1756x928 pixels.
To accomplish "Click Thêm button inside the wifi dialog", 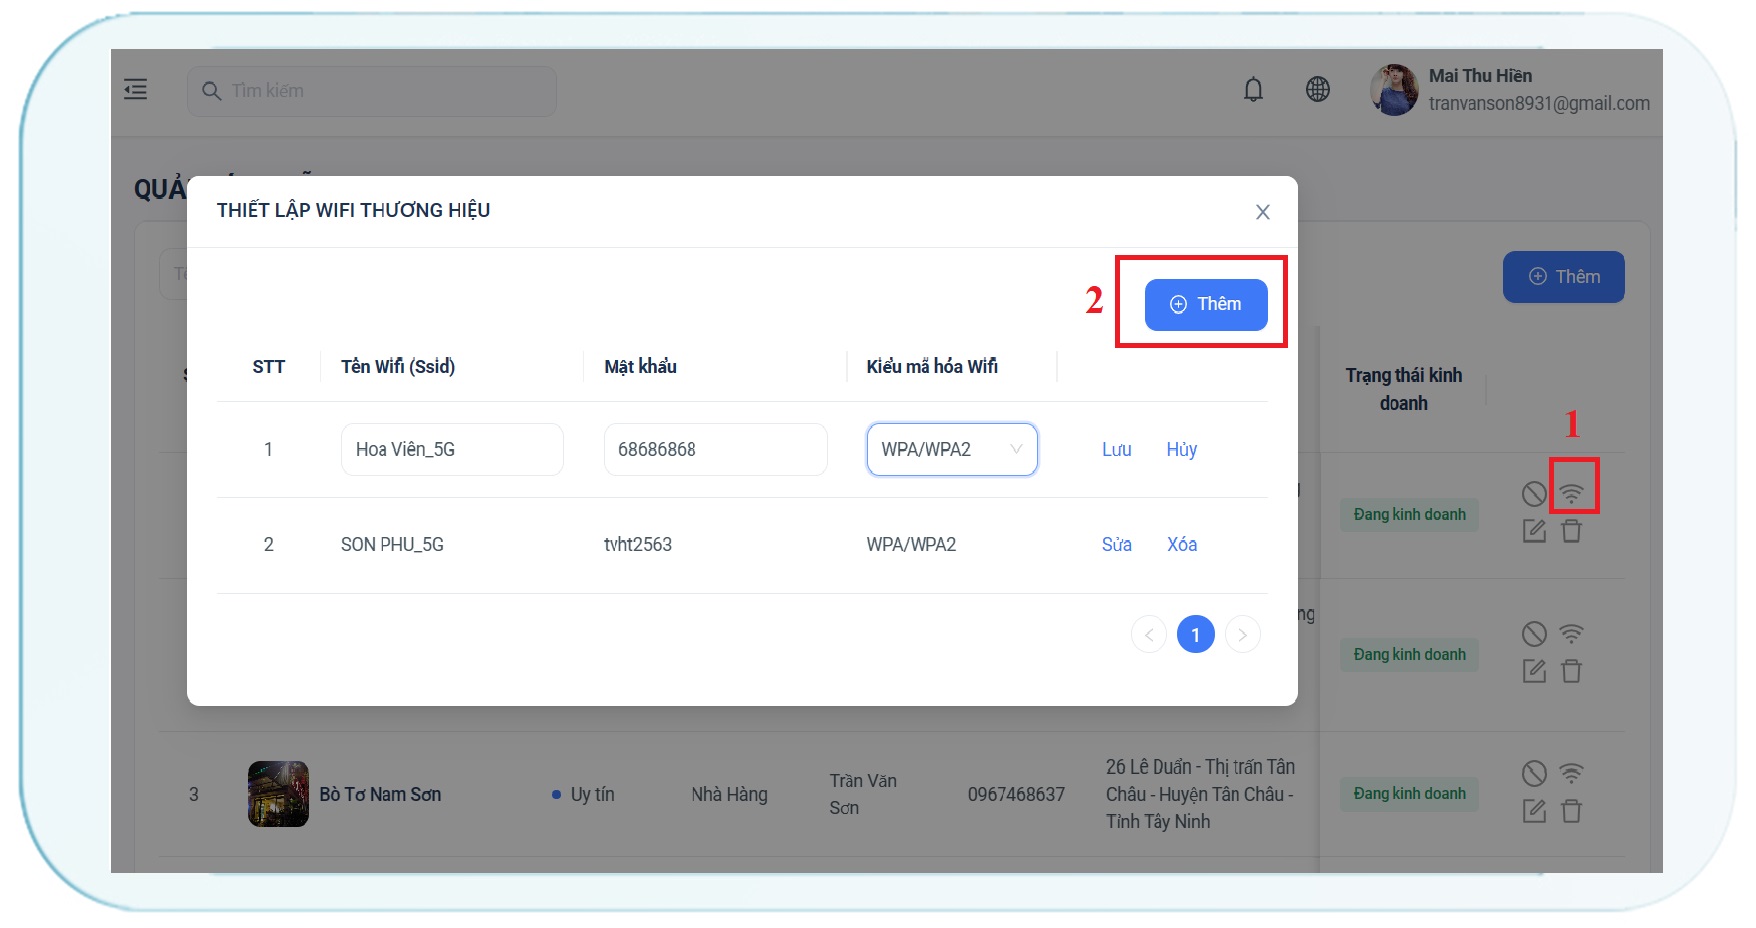I will point(1206,305).
